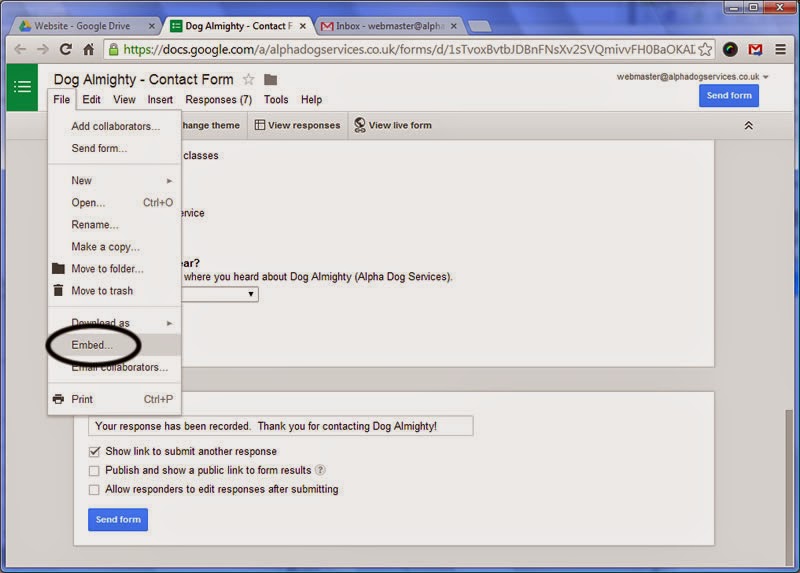This screenshot has width=800, height=573.
Task: Select Make a copy... menu item
Action: pyautogui.click(x=114, y=246)
